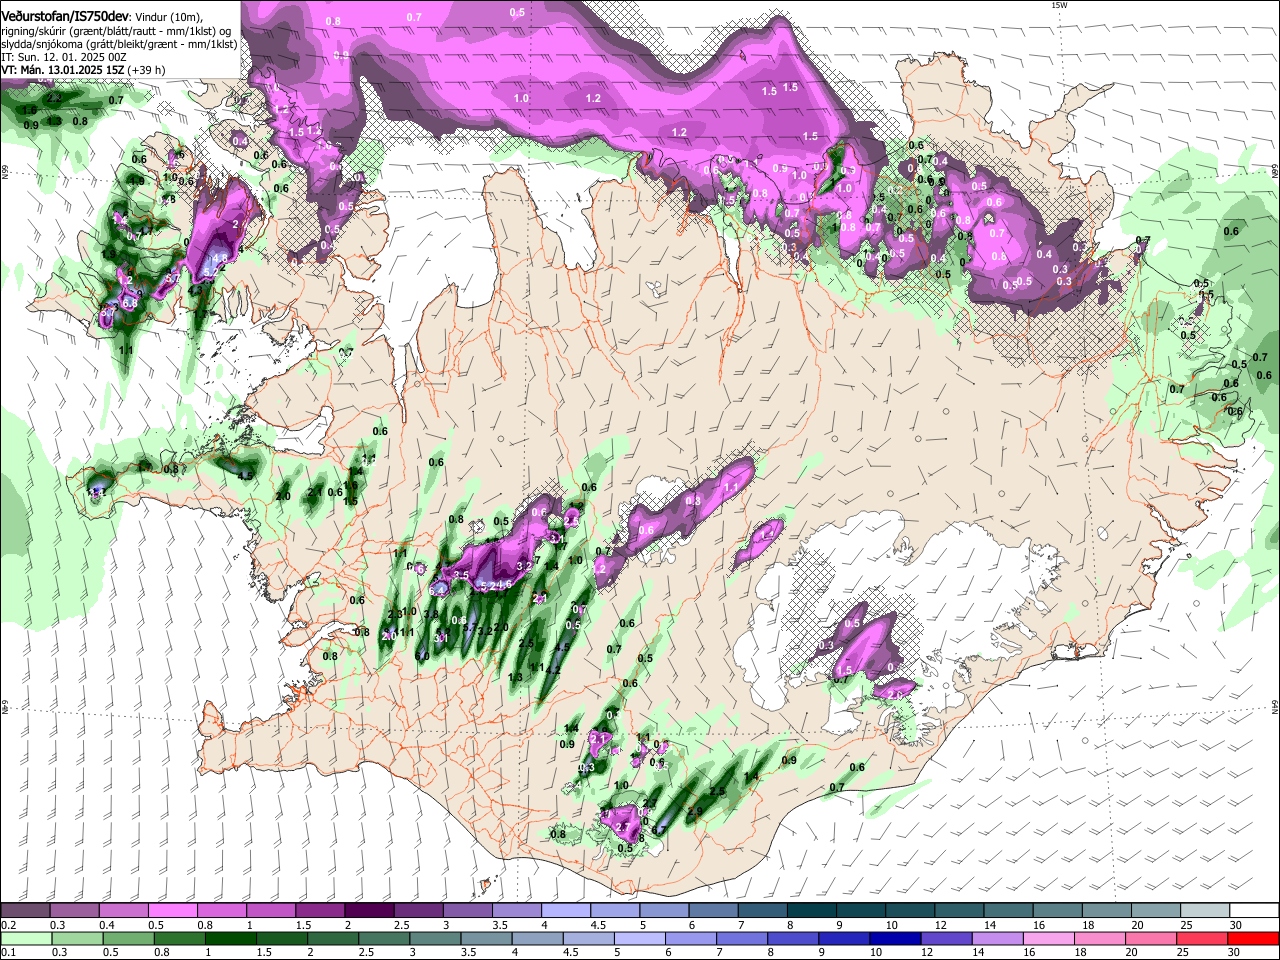Click the '2.5' label under the rain scale
The width and height of the screenshot is (1280, 960).
point(366,952)
